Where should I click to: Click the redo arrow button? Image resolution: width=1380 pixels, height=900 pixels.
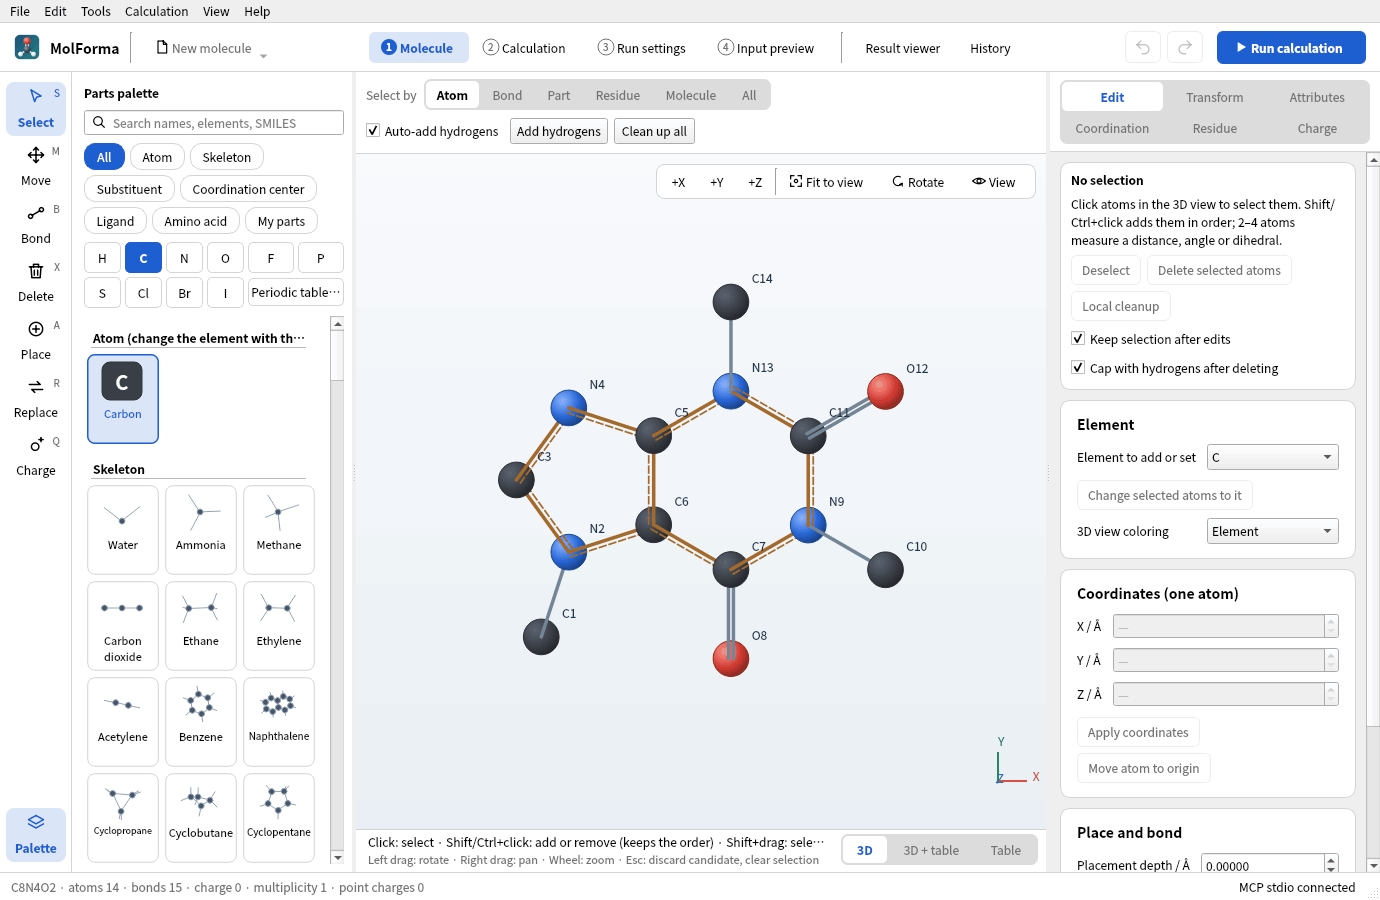[1185, 48]
